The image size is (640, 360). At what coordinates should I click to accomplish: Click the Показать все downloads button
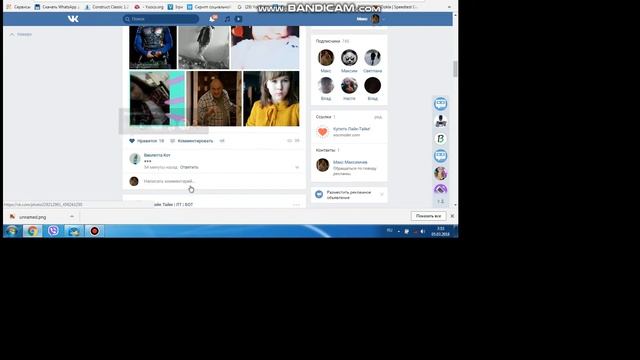428,216
